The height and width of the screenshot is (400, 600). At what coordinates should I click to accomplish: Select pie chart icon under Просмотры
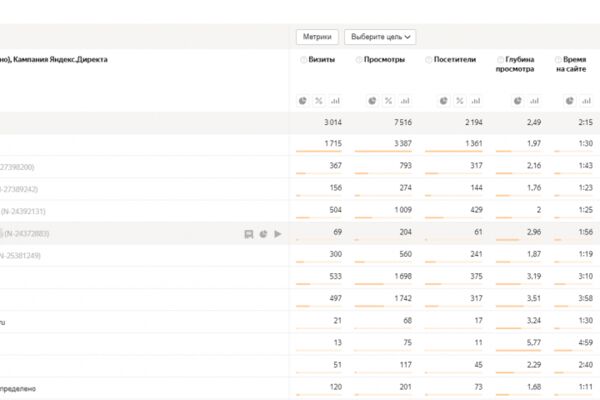click(372, 101)
